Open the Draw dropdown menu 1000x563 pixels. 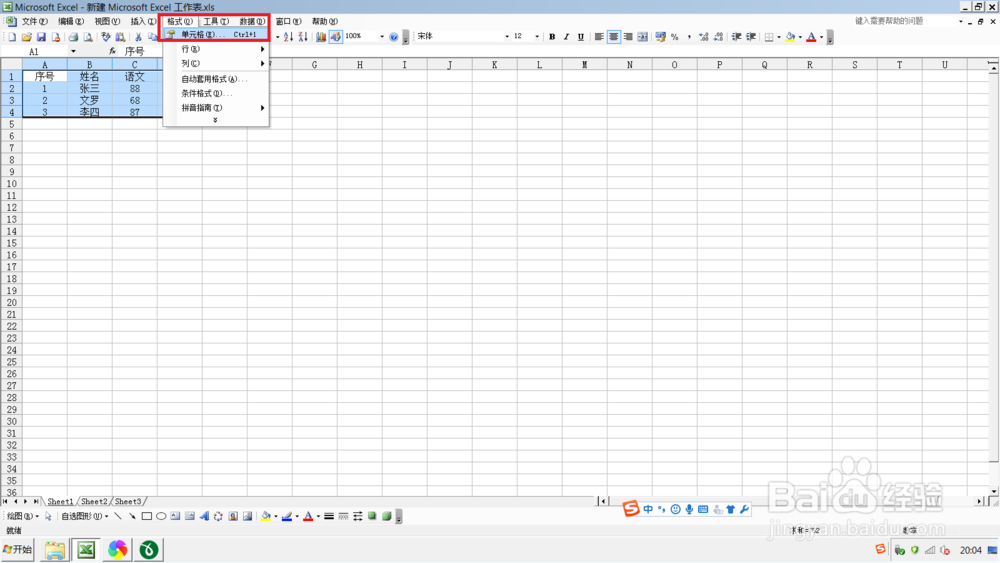[22, 516]
